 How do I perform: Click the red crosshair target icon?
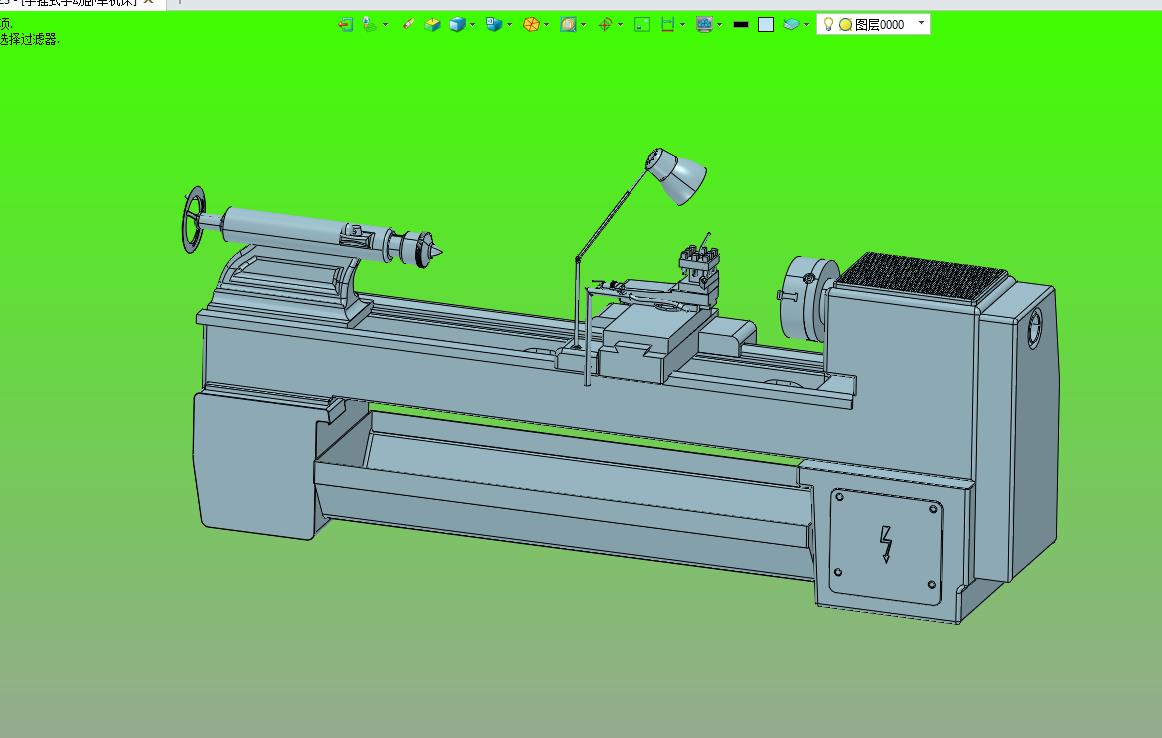click(605, 24)
